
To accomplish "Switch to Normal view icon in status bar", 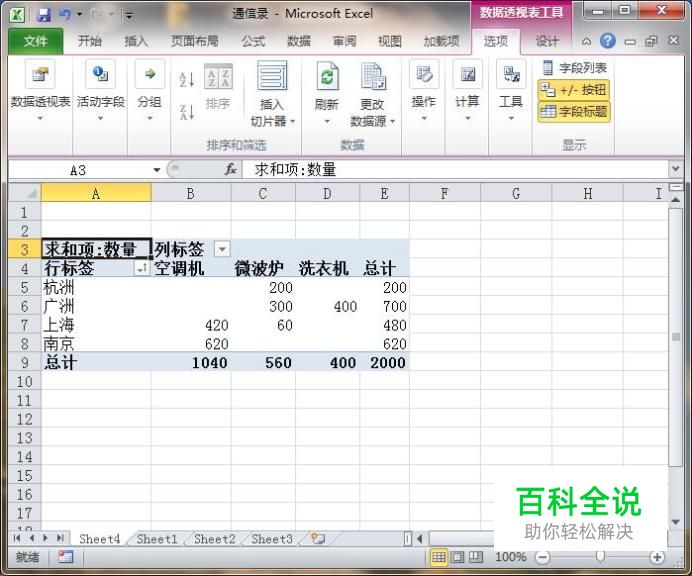I will [439, 557].
